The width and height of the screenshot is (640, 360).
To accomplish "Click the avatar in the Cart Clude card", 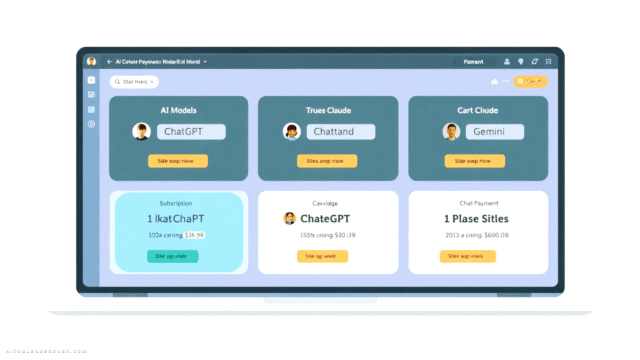I will tap(451, 131).
